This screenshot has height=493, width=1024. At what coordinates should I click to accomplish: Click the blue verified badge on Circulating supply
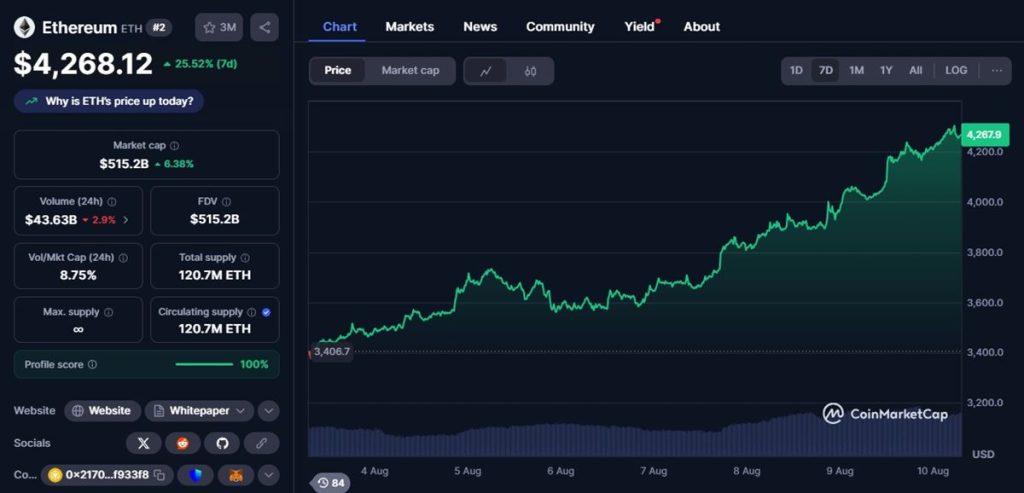point(266,312)
